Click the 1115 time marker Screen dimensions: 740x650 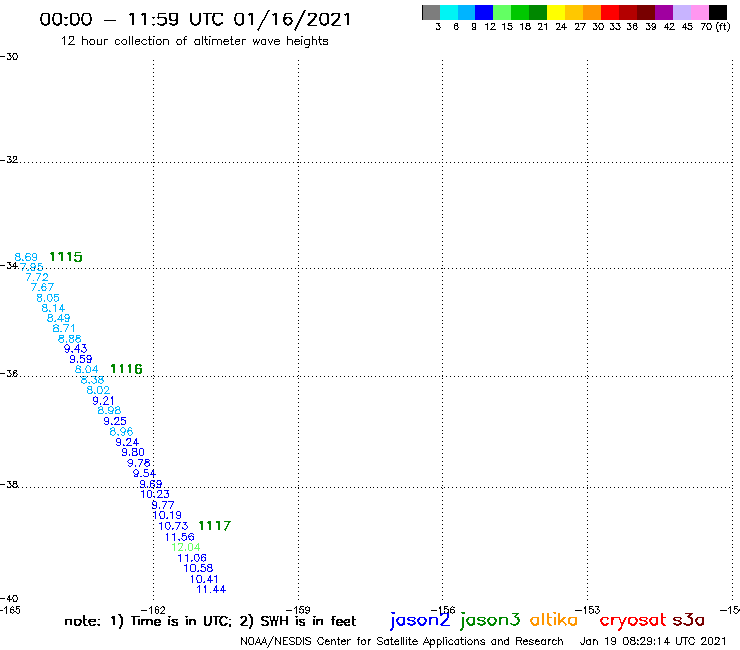tap(66, 257)
